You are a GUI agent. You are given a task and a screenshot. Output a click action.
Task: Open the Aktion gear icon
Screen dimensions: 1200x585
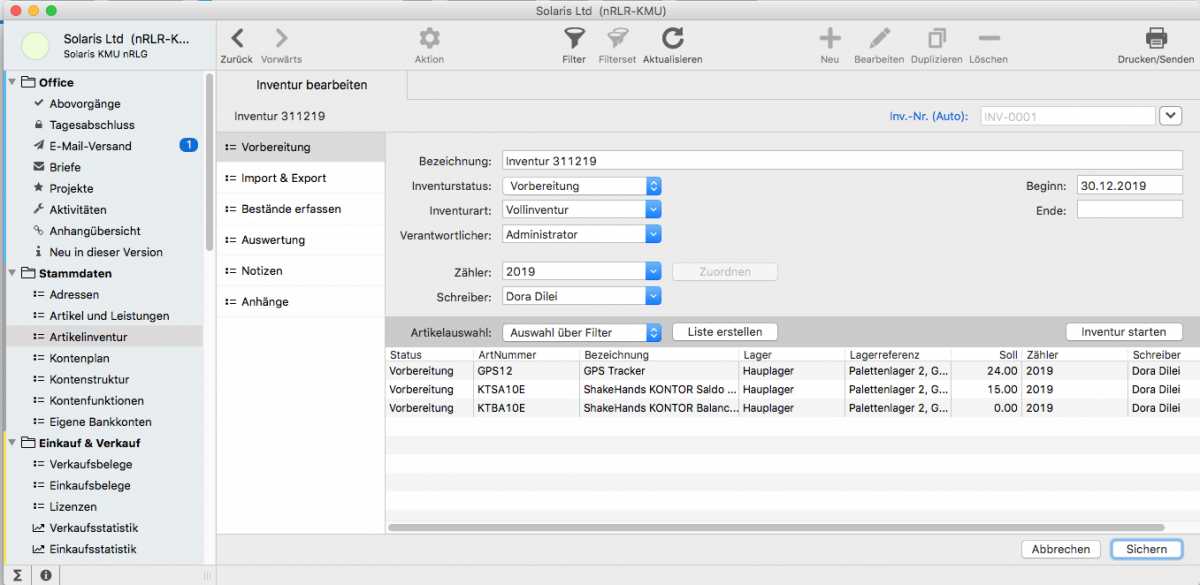click(429, 39)
